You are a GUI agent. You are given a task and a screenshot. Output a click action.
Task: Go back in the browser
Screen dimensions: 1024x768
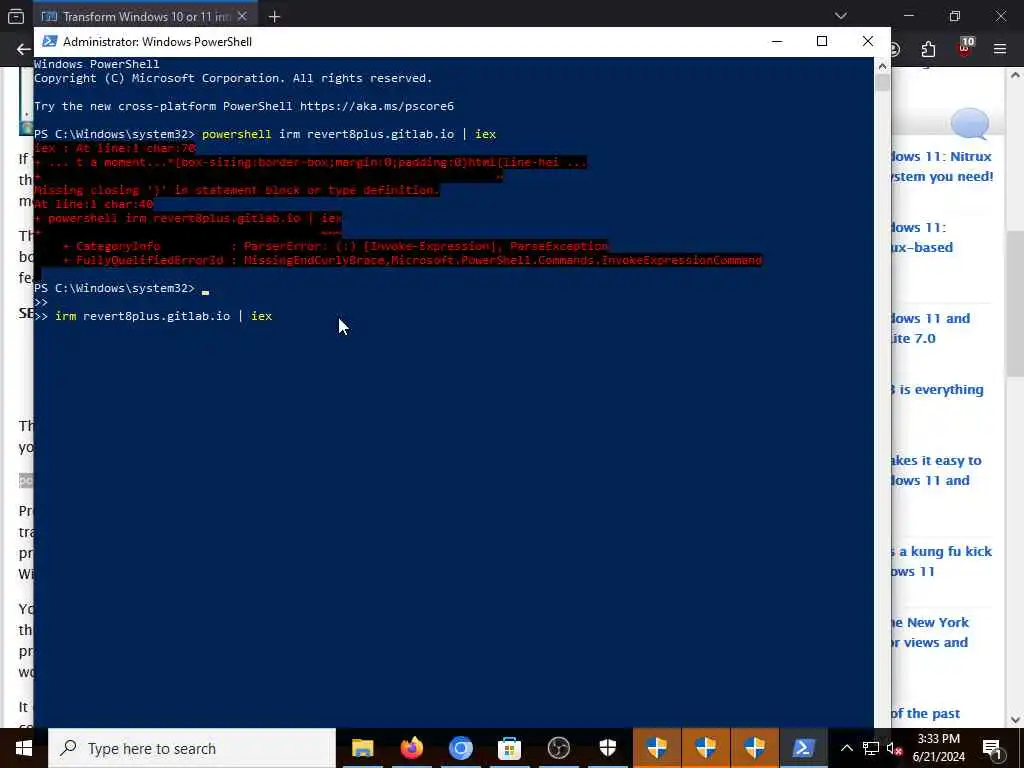(24, 49)
